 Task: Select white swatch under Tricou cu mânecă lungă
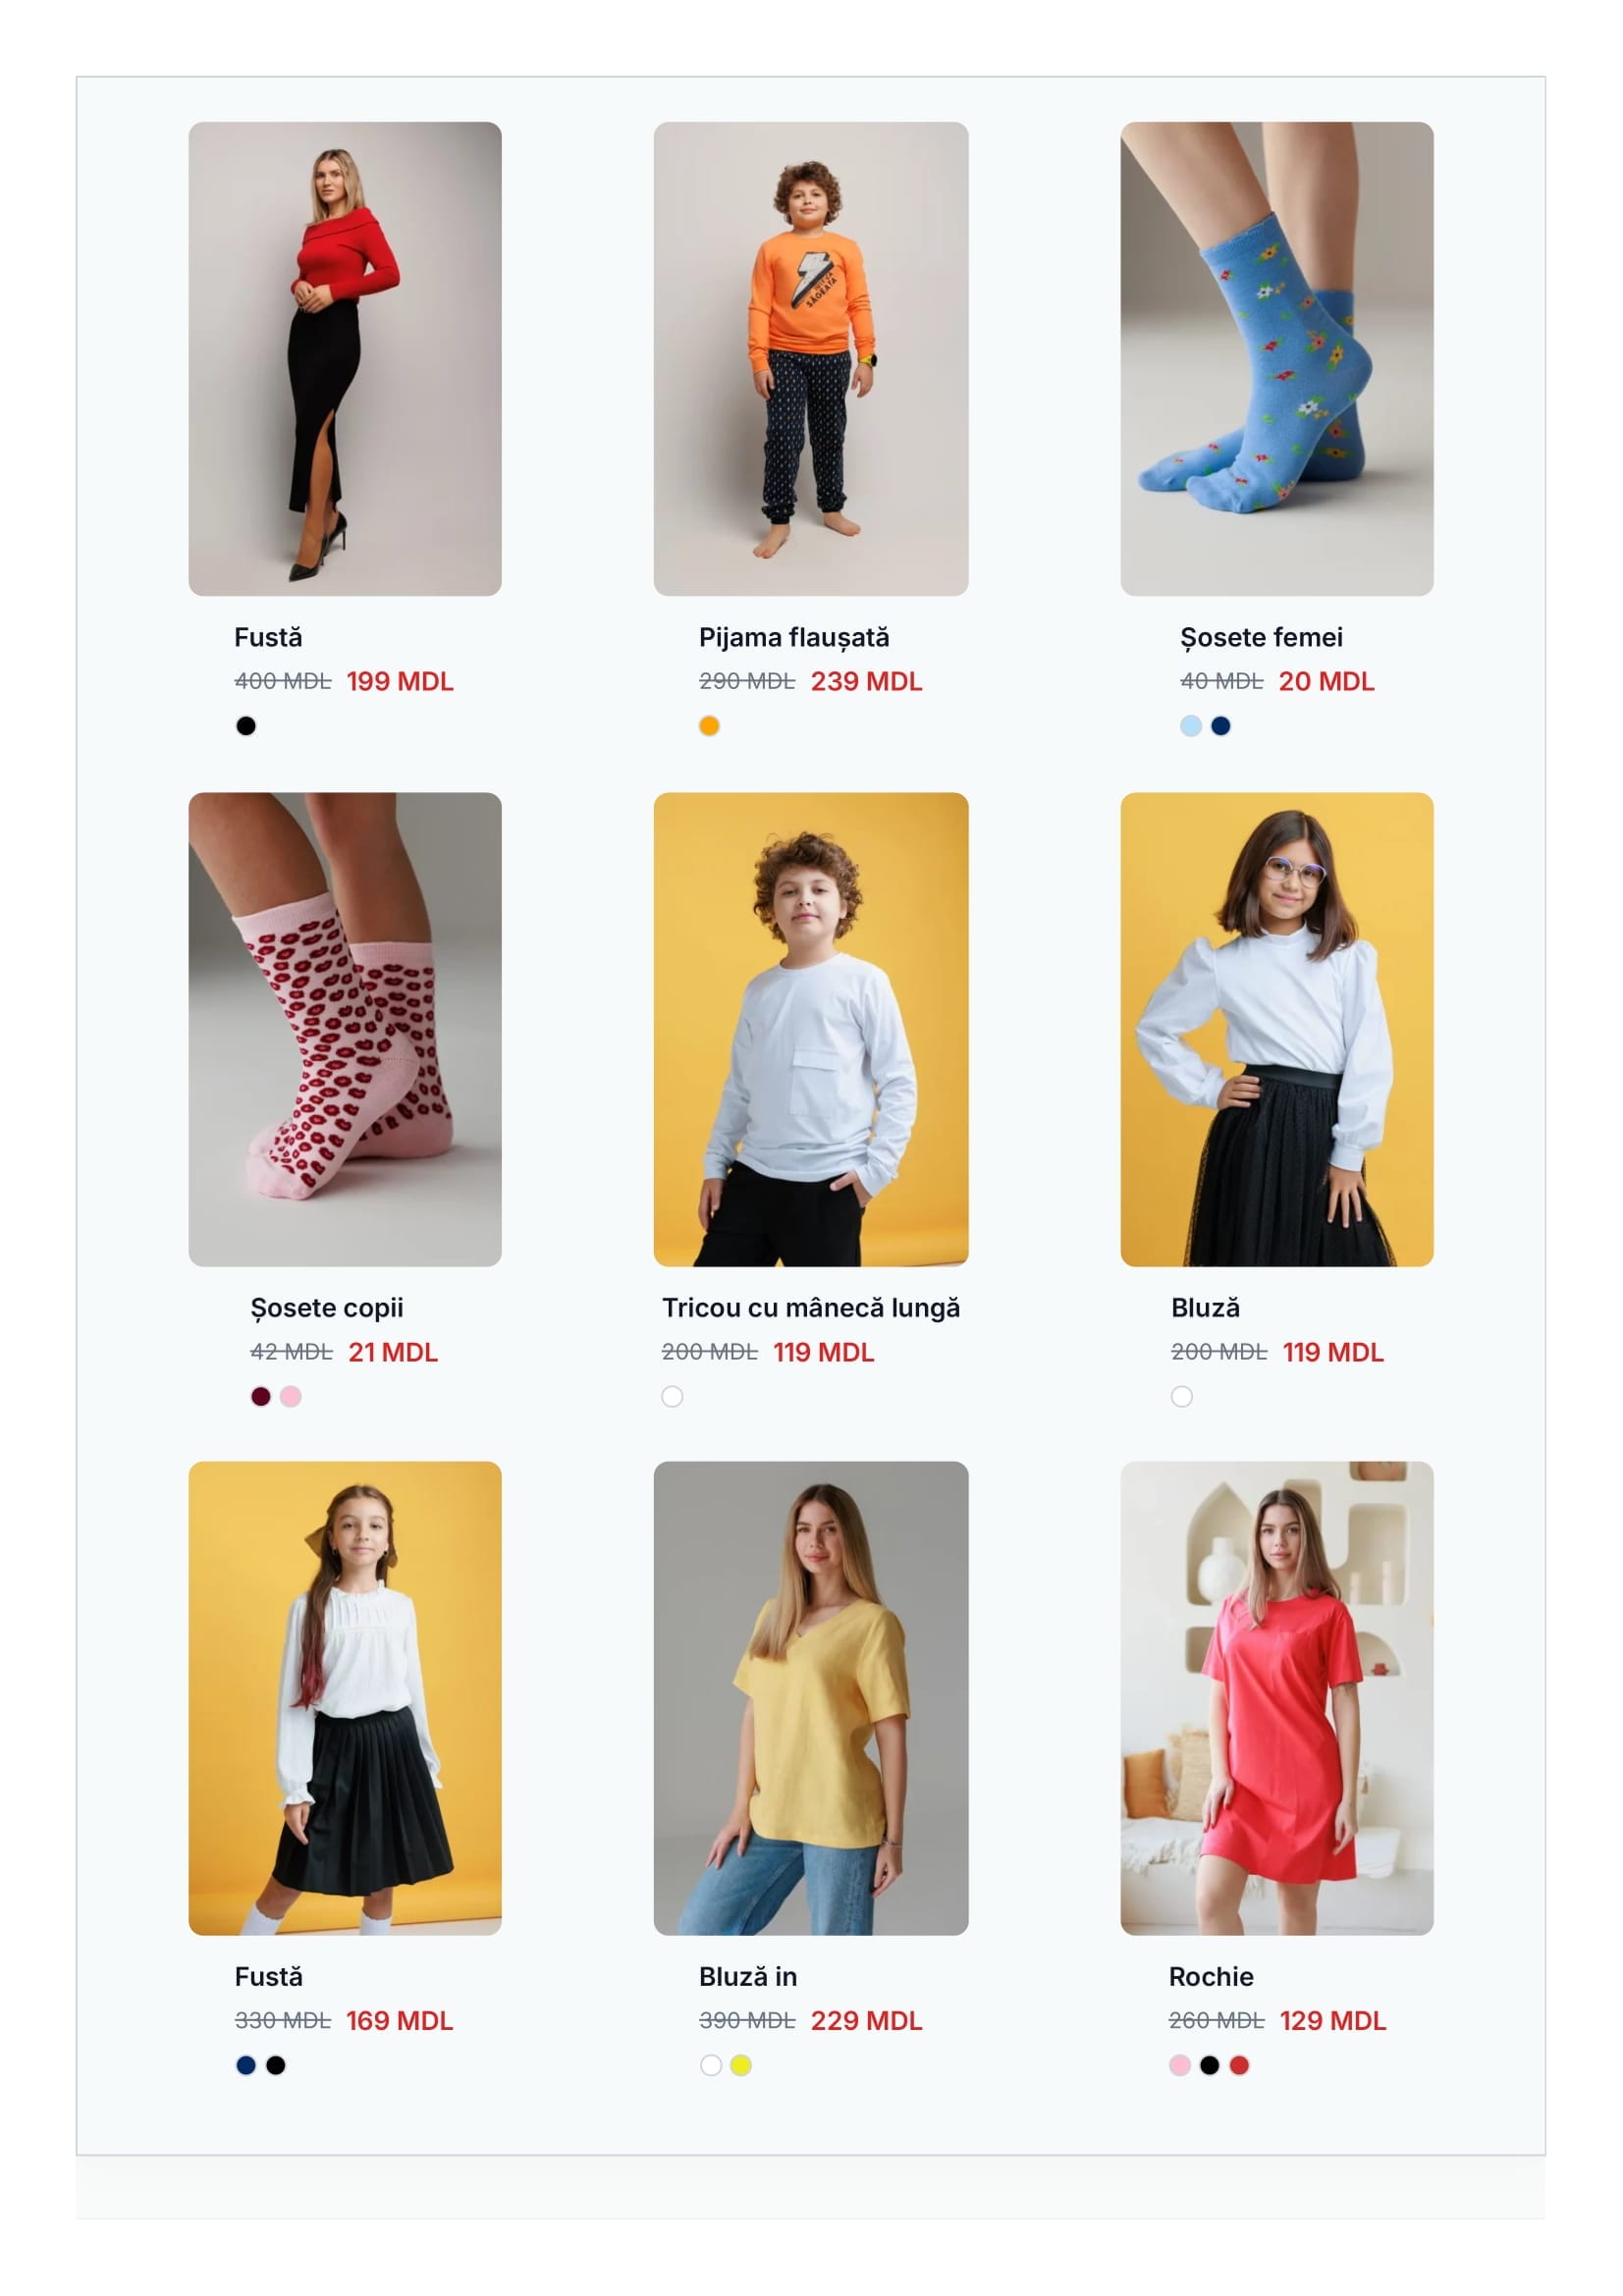click(x=672, y=1396)
